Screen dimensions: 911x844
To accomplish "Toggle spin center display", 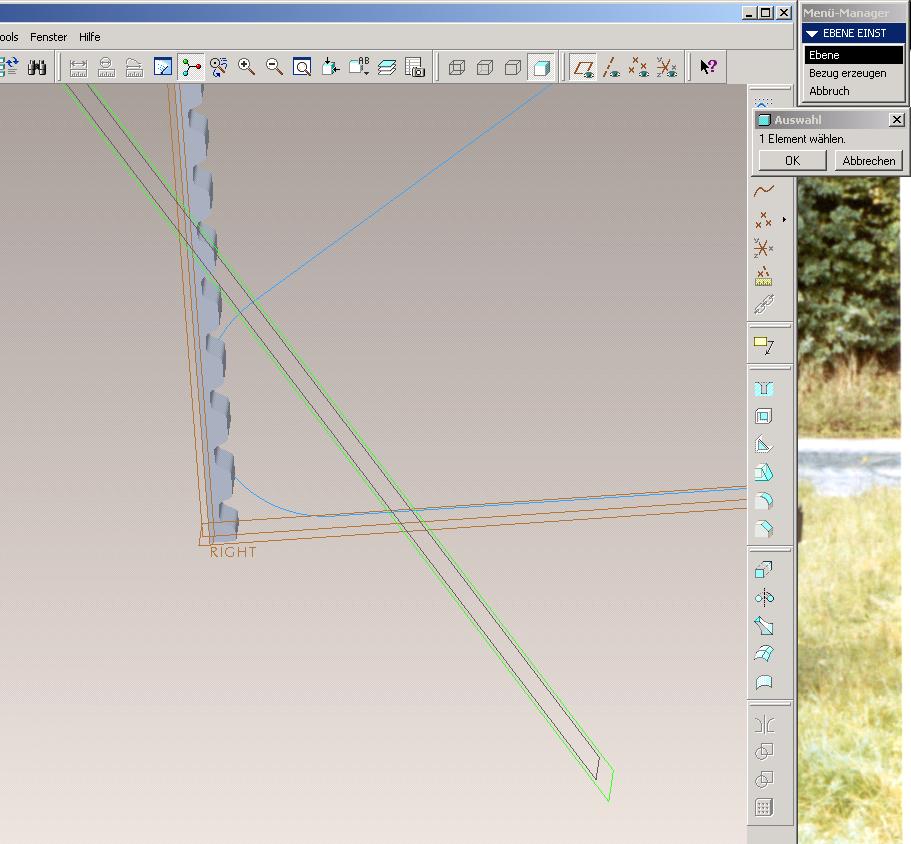I will 191,67.
